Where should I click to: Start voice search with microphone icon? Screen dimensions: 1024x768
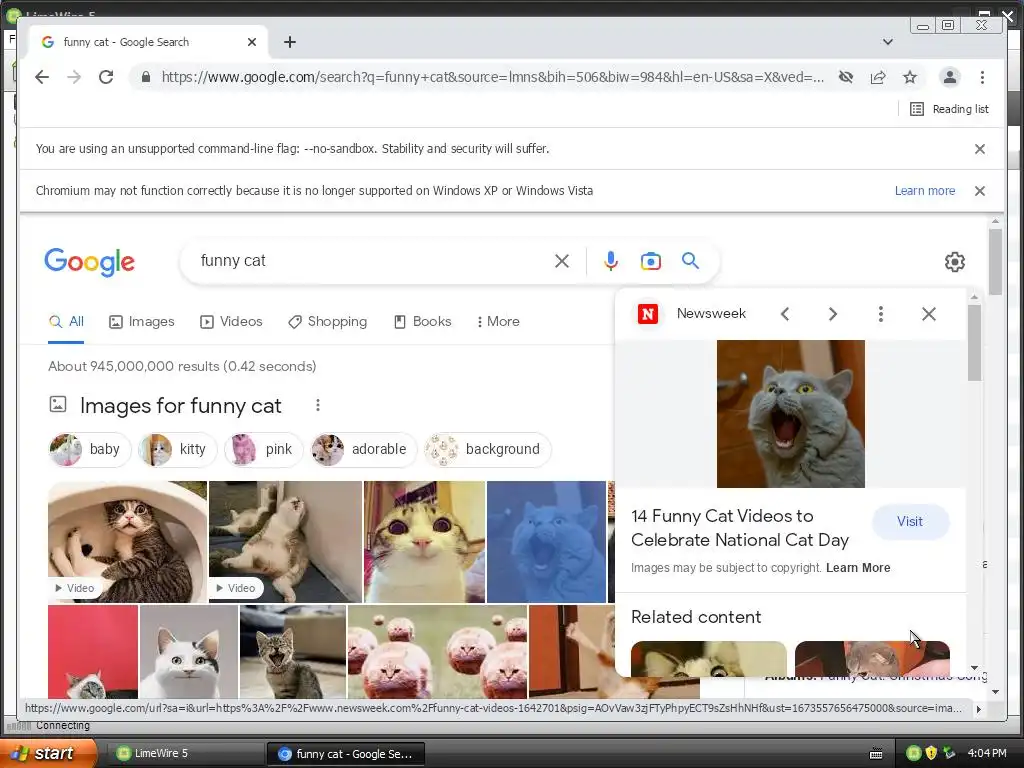pyautogui.click(x=611, y=261)
